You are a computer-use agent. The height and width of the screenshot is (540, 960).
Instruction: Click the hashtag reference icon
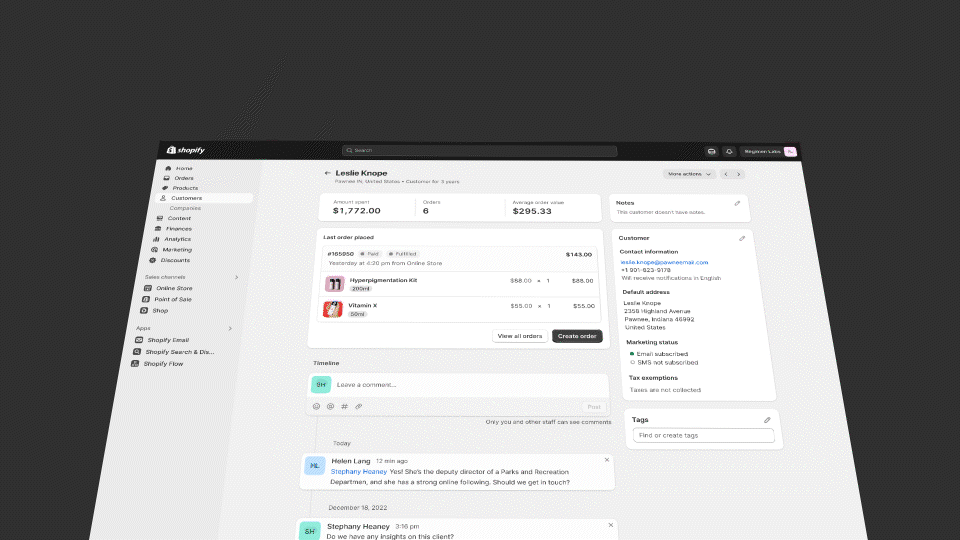tap(345, 407)
